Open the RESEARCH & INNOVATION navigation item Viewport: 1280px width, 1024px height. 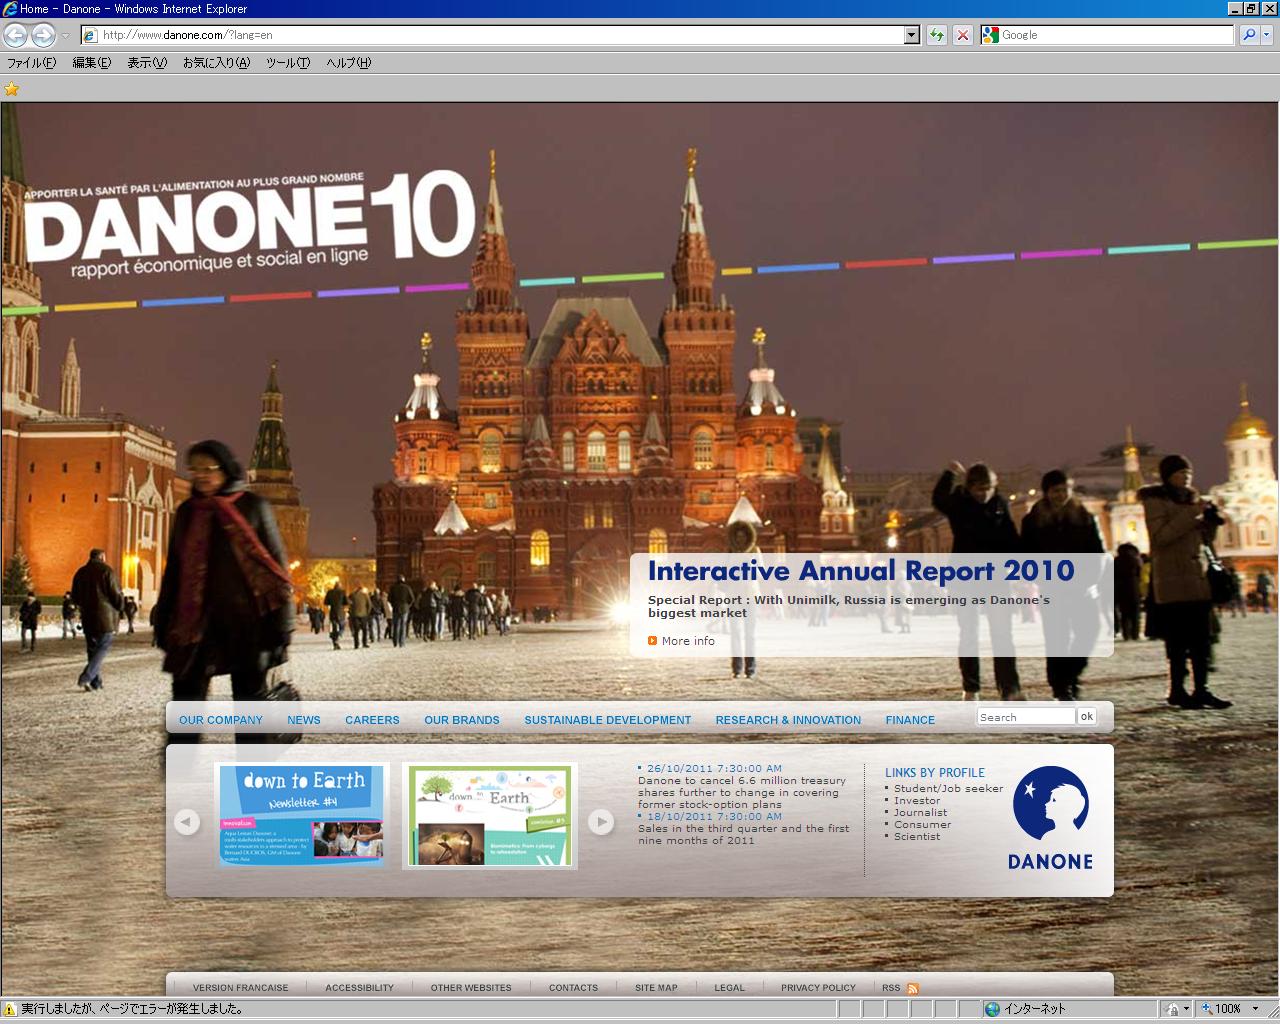(788, 720)
